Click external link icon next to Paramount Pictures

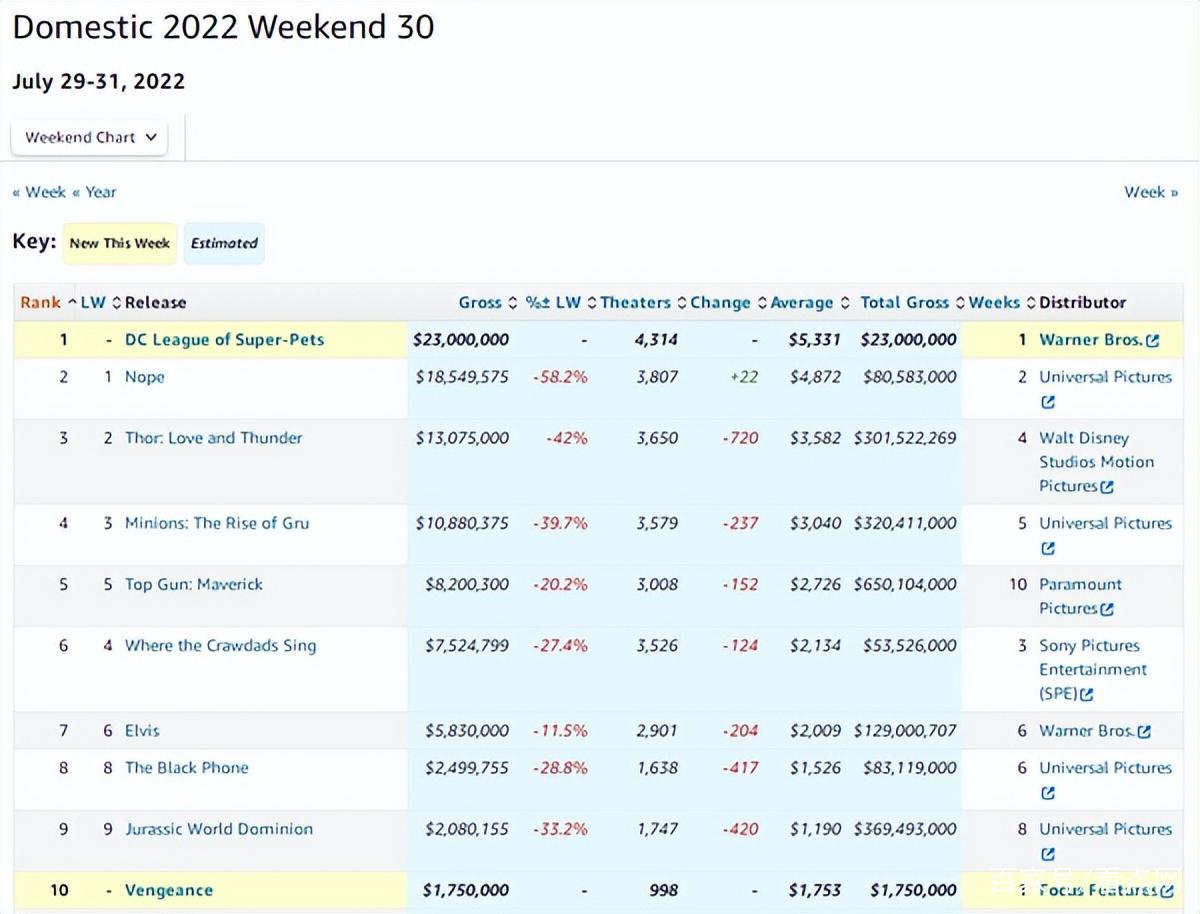[1106, 609]
